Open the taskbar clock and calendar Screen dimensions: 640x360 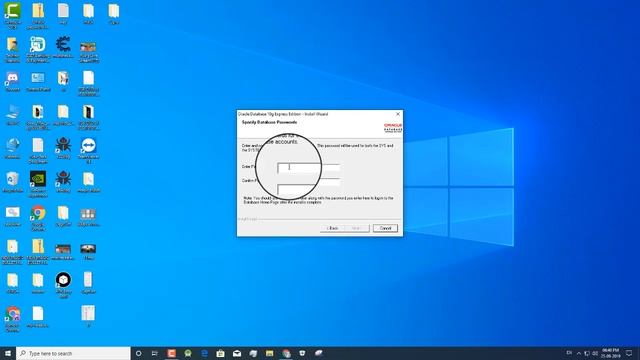click(x=611, y=353)
